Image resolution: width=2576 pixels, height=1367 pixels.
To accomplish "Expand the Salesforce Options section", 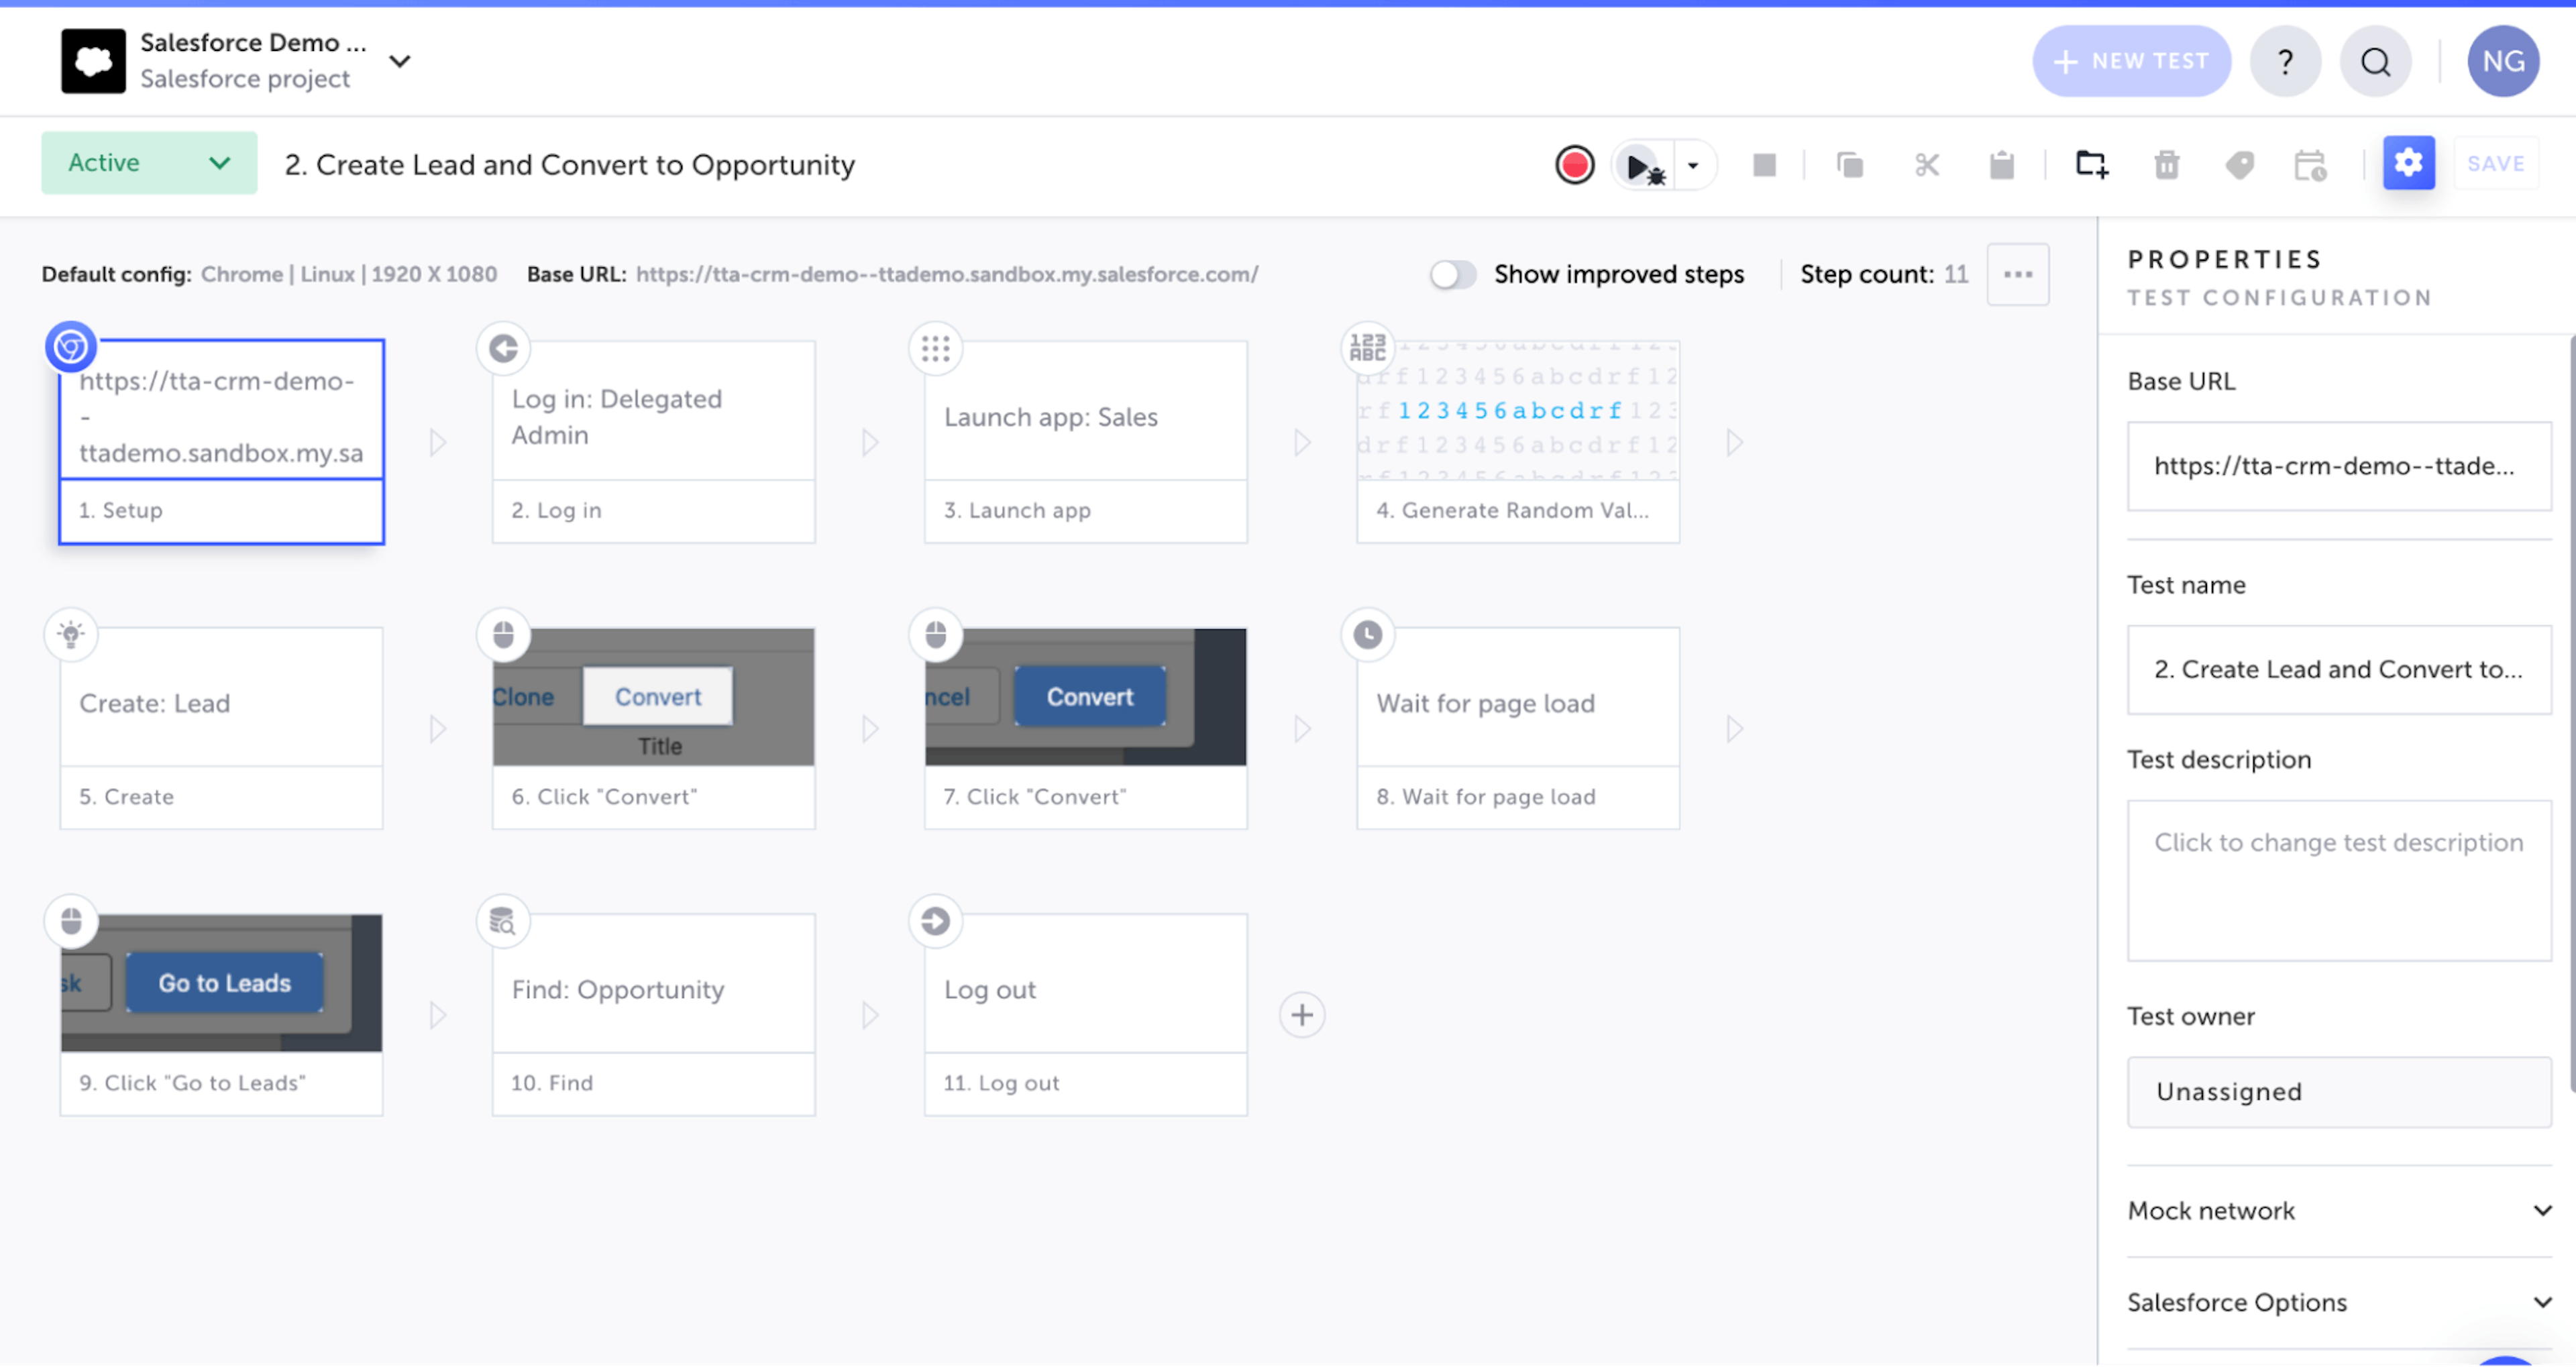I will click(2339, 1302).
